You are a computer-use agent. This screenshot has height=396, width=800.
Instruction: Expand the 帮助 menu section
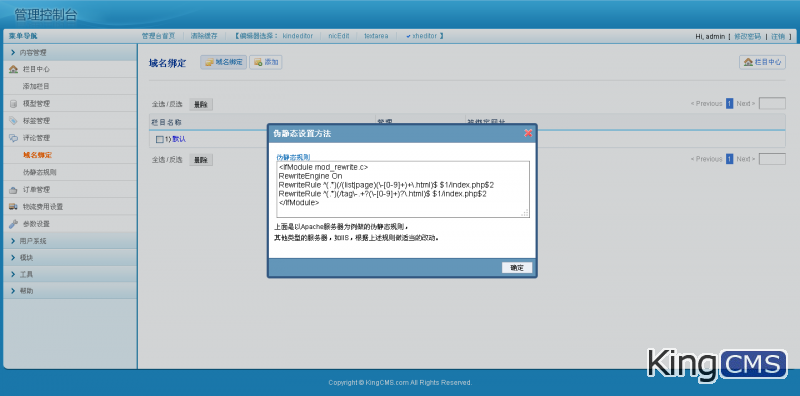tap(70, 291)
